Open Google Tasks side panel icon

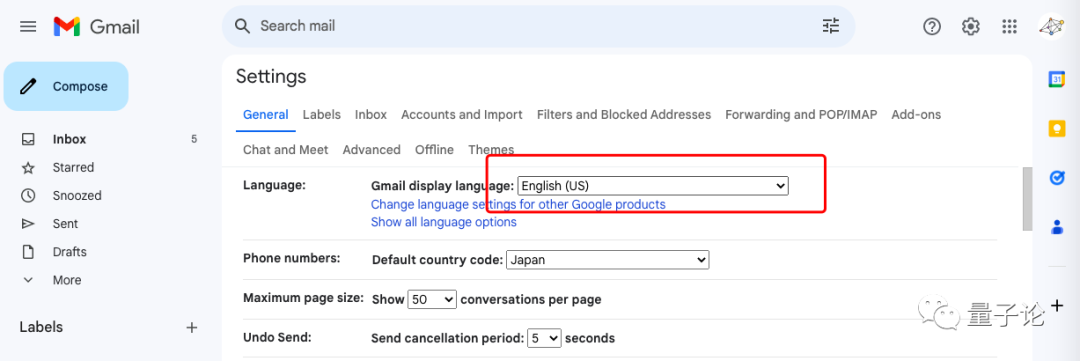(x=1057, y=178)
